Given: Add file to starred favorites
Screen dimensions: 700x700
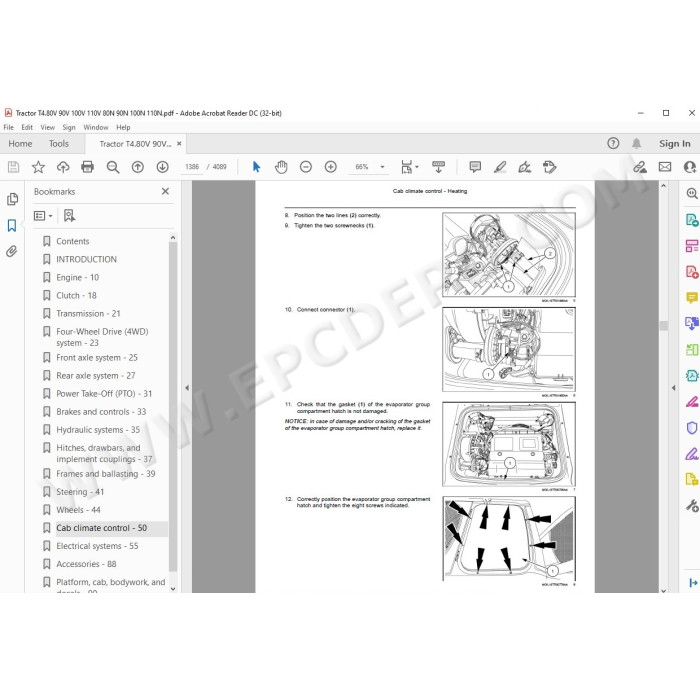Looking at the screenshot, I should pos(38,167).
